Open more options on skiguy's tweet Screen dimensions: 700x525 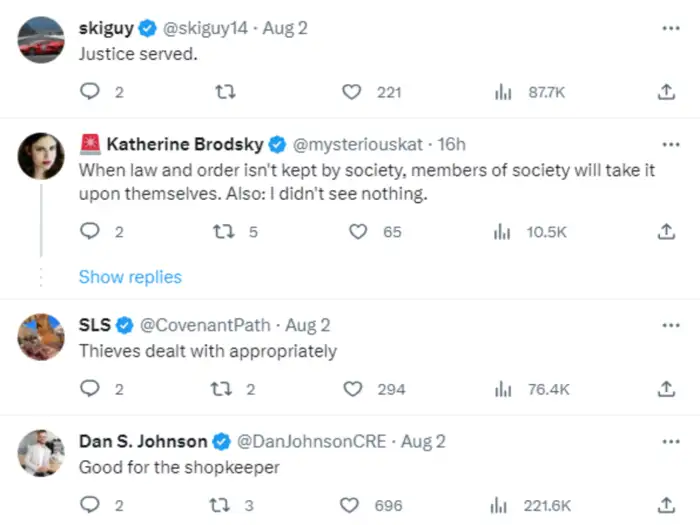(670, 28)
